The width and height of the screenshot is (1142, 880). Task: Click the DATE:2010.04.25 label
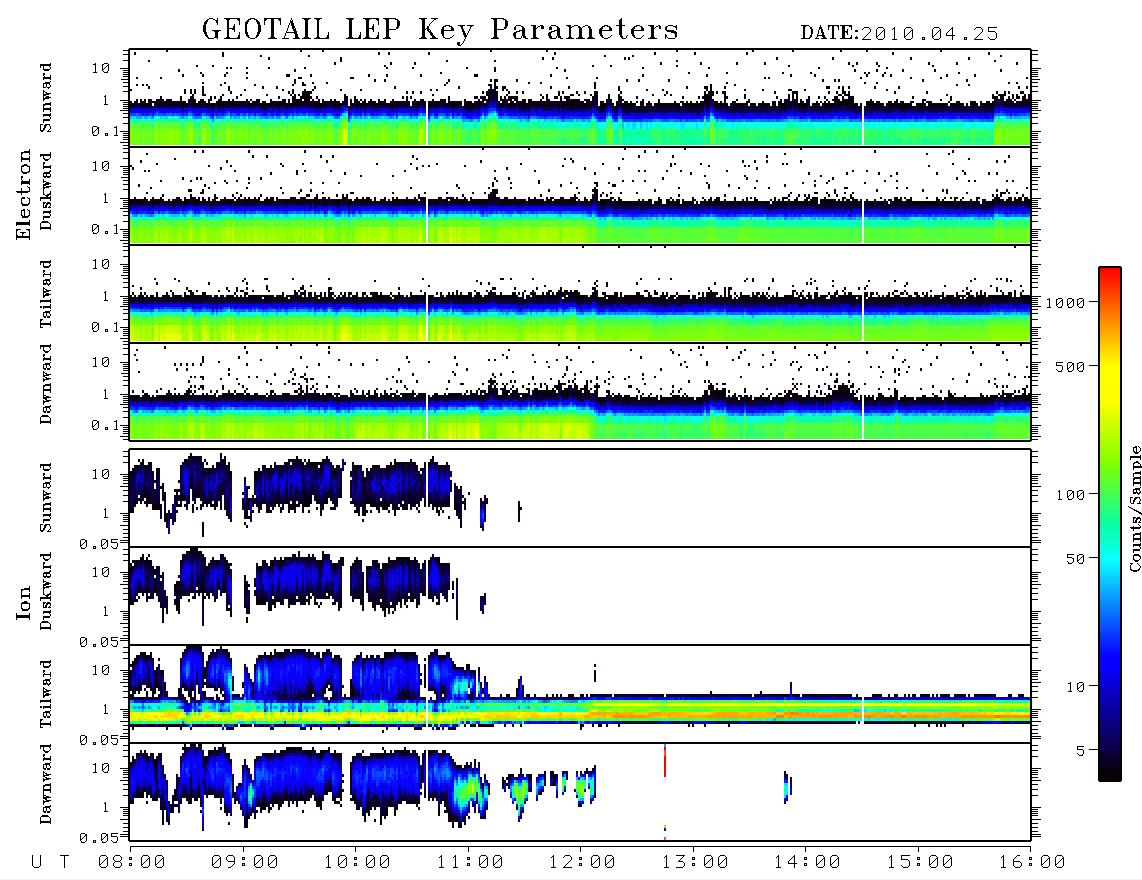899,34
